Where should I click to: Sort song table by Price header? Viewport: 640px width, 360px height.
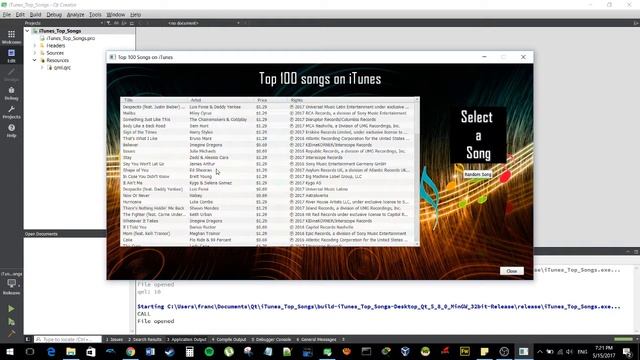click(x=271, y=100)
